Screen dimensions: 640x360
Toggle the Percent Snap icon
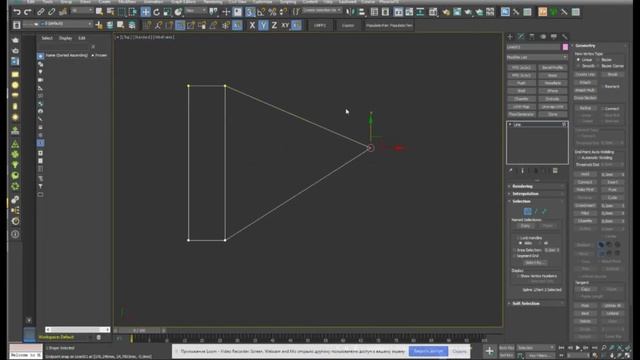272,12
